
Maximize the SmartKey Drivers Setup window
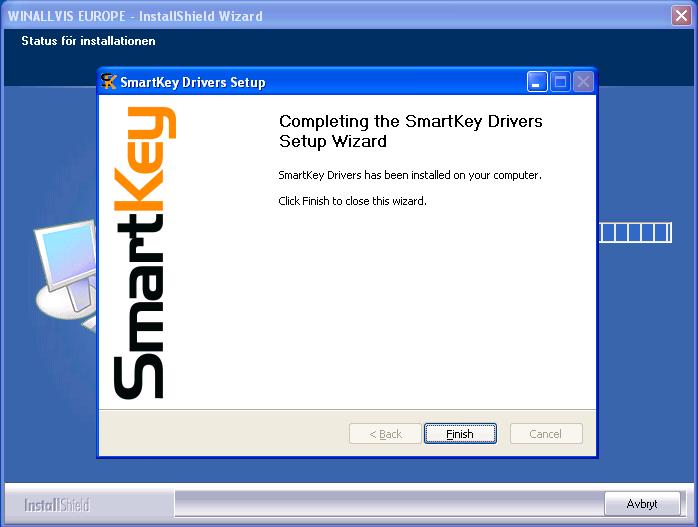(560, 82)
